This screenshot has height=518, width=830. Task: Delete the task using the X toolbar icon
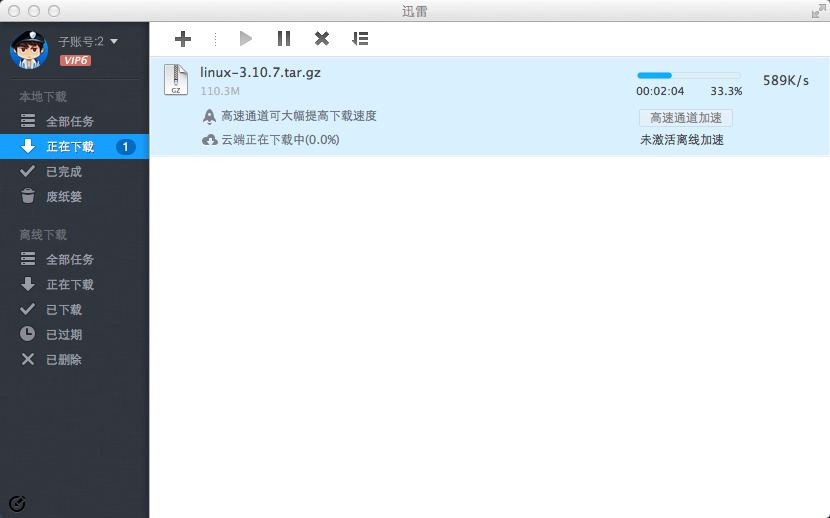(x=322, y=39)
